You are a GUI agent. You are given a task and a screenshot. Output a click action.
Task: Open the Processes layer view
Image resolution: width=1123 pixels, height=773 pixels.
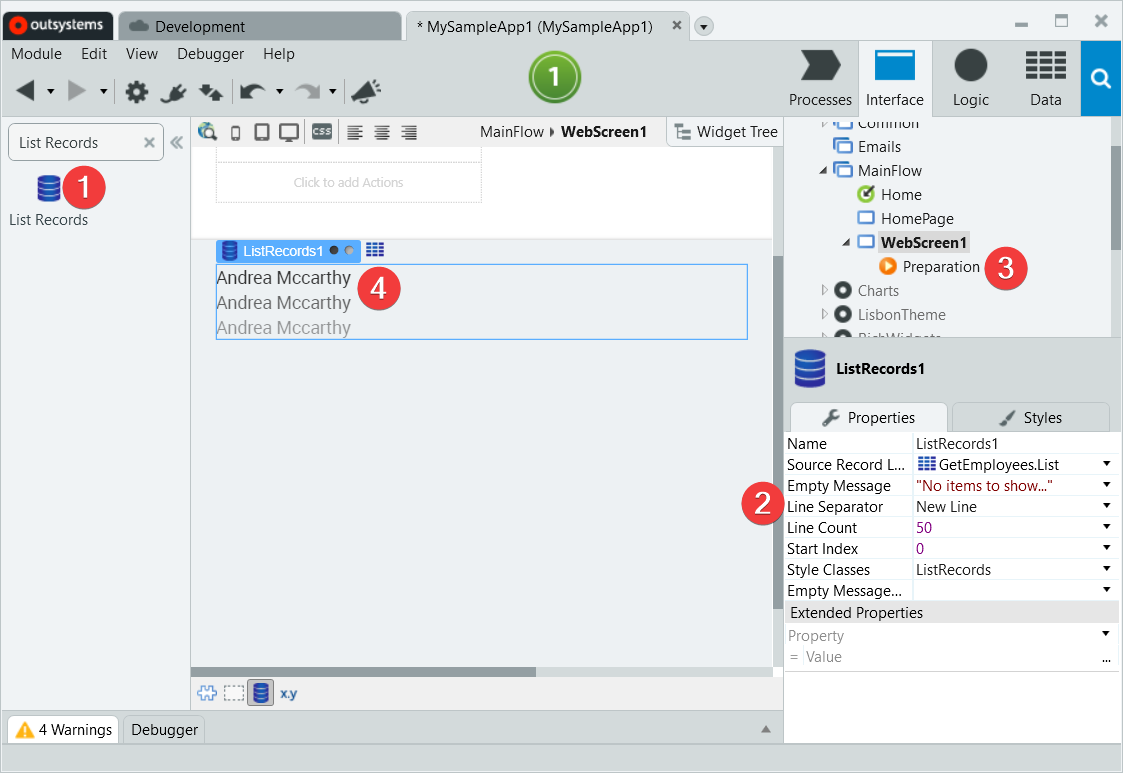(x=820, y=78)
